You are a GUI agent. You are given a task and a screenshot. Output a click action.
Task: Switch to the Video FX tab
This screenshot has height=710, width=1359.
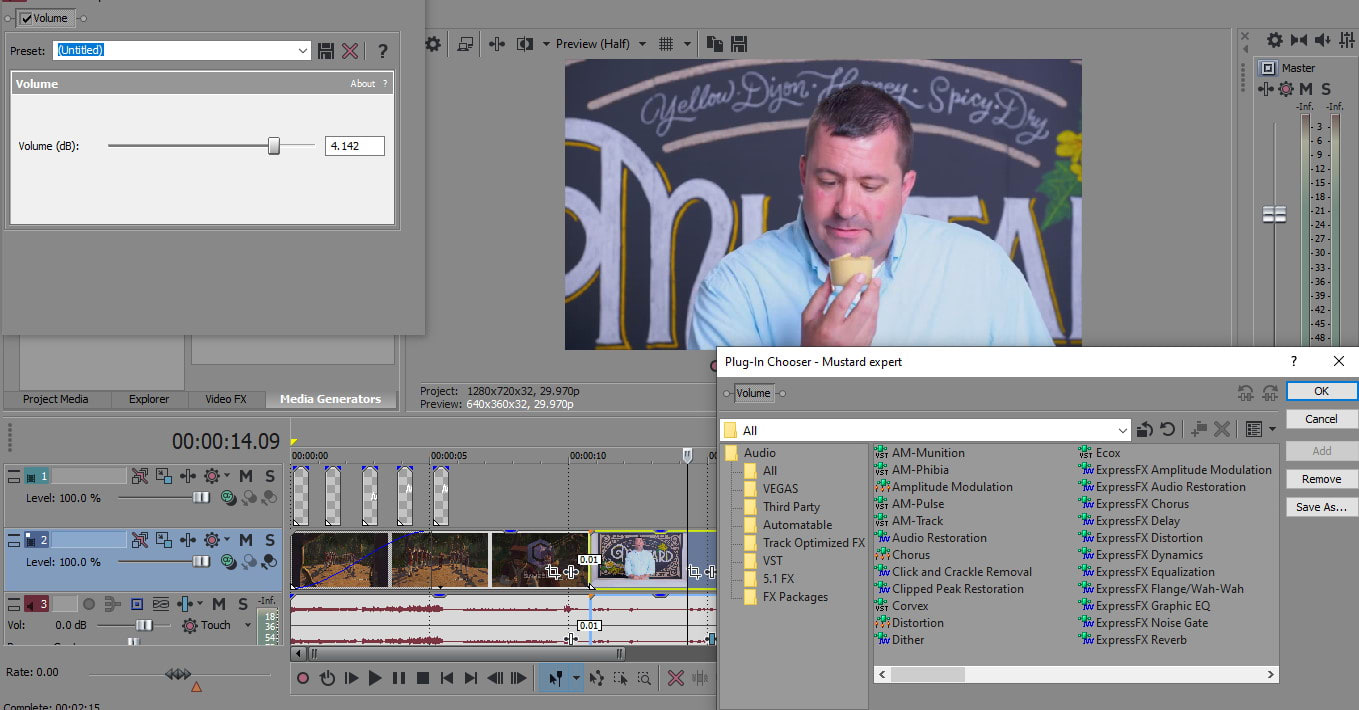[225, 399]
